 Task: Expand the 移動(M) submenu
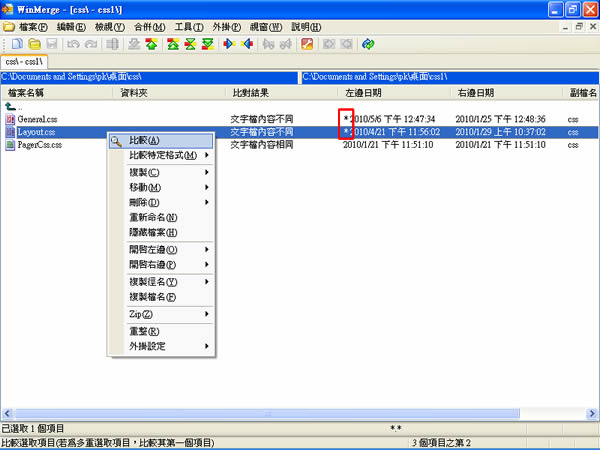[x=207, y=187]
